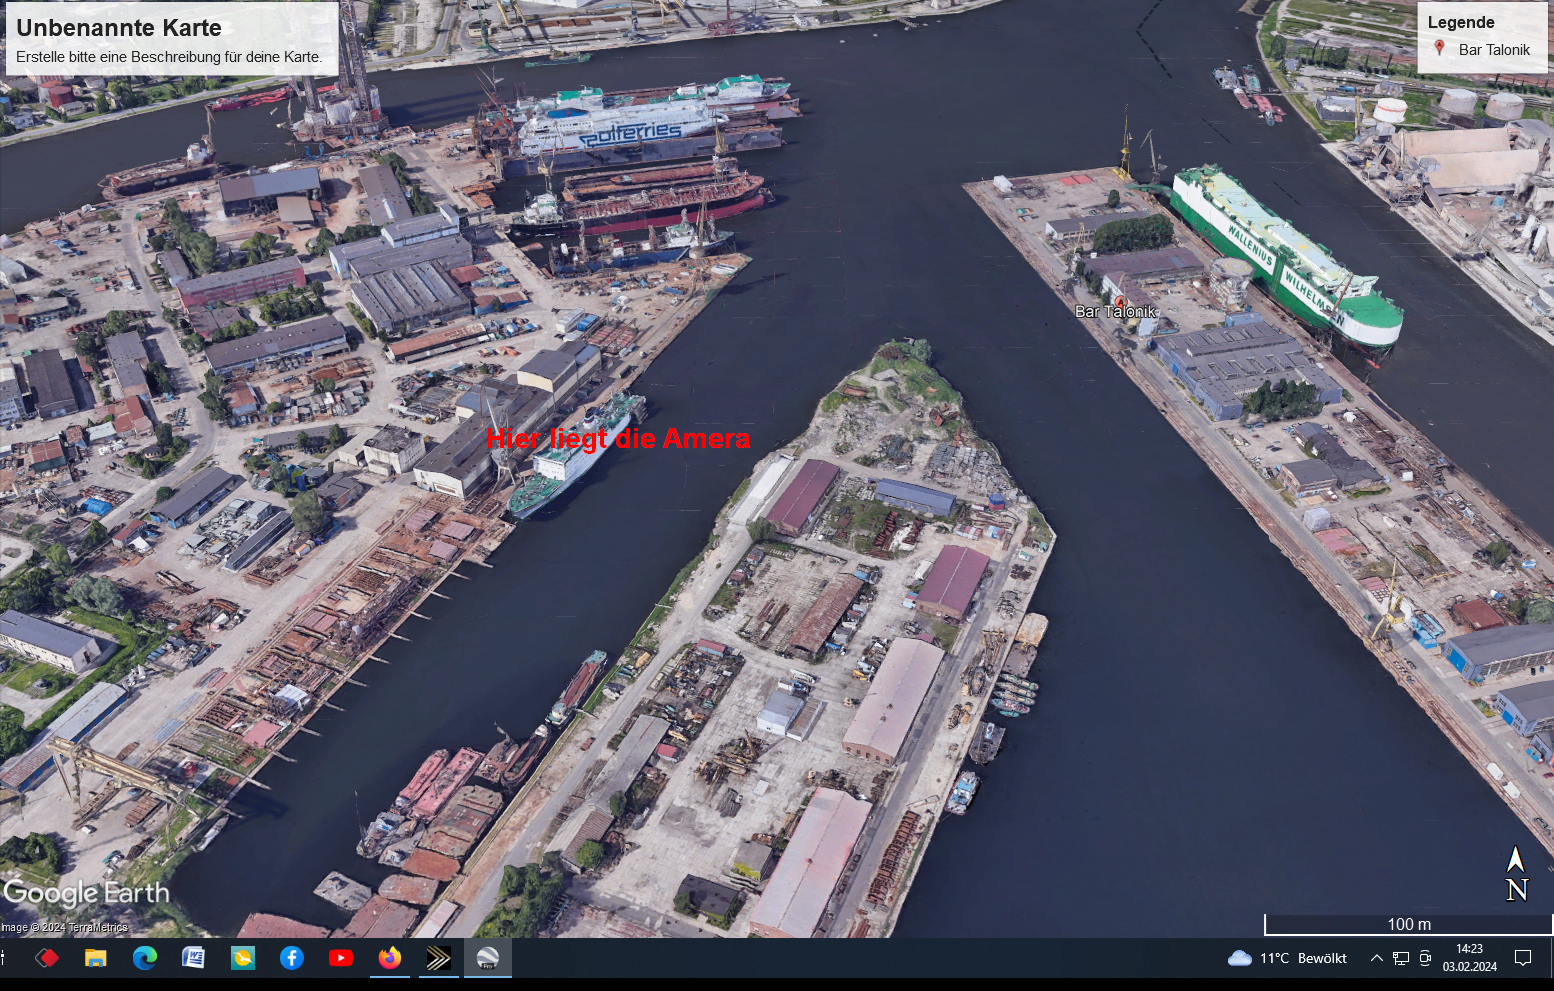Image resolution: width=1554 pixels, height=991 pixels.
Task: Click the red 'Hier liegt die Amera' label
Action: tap(617, 438)
